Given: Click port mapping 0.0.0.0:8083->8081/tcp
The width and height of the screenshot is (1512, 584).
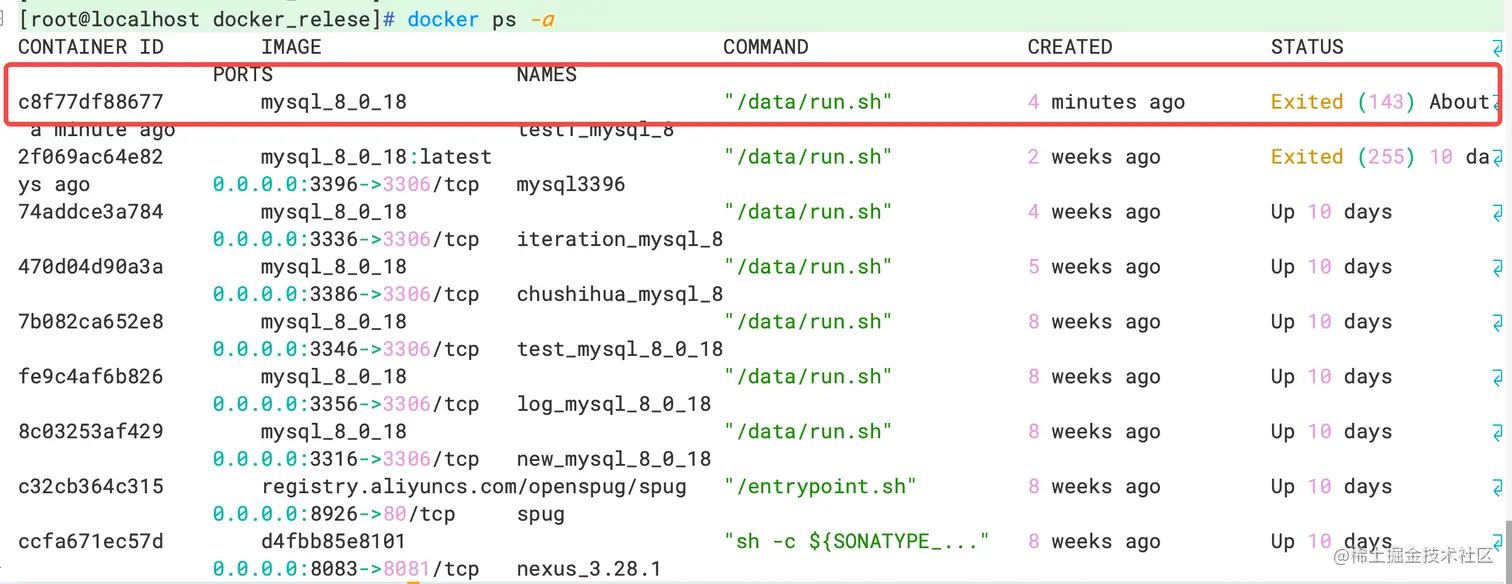Looking at the screenshot, I should point(346,570).
